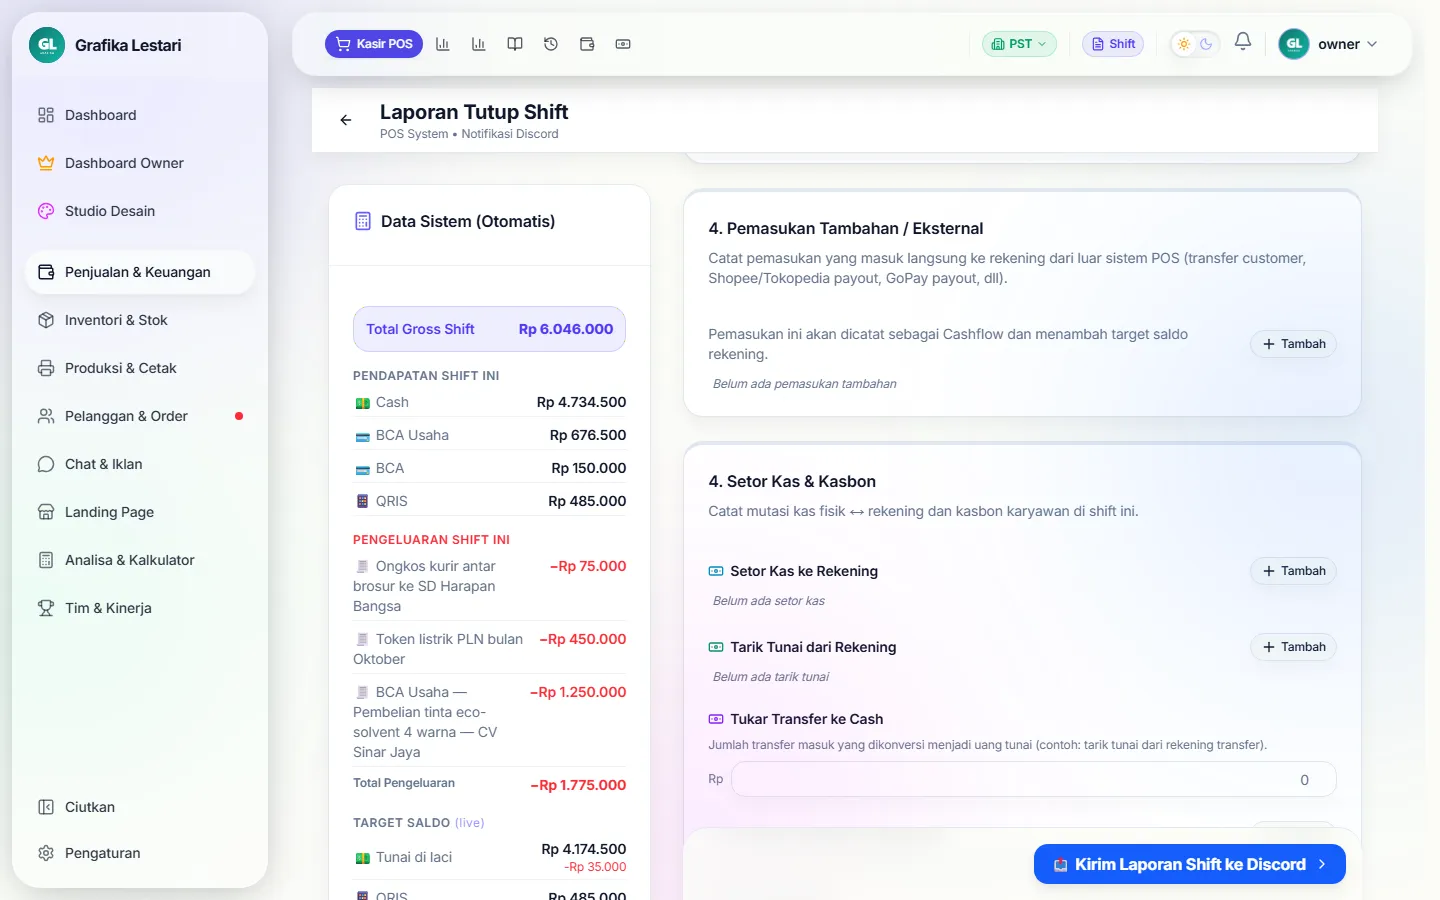Image resolution: width=1440 pixels, height=900 pixels.
Task: Open the book icon in toolbar
Action: tap(515, 44)
